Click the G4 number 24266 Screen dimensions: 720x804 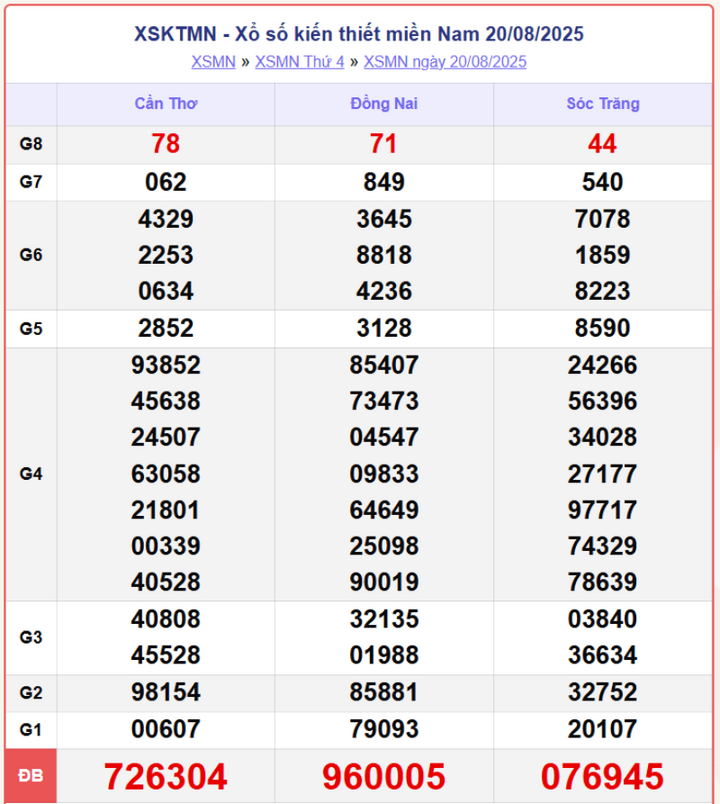click(x=603, y=365)
